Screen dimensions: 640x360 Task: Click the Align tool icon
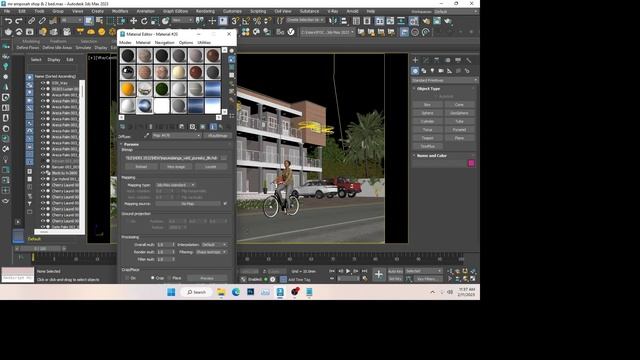click(344, 21)
